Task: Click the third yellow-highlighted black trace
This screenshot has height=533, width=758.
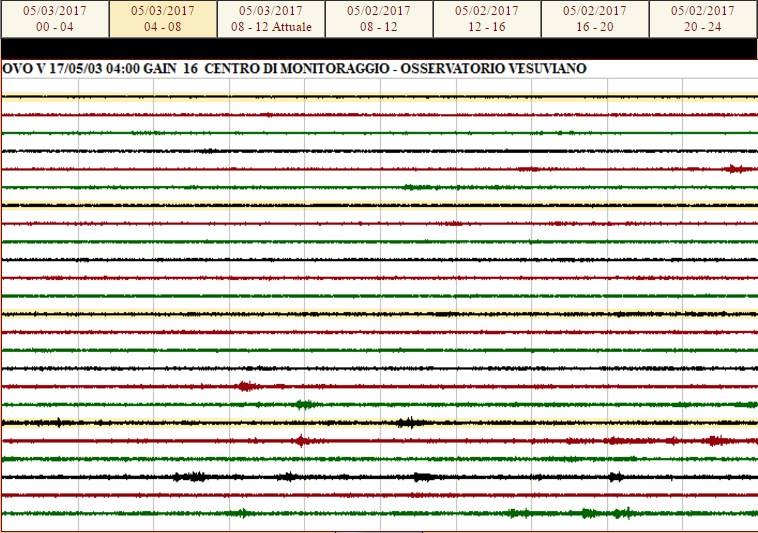Action: [x=379, y=314]
